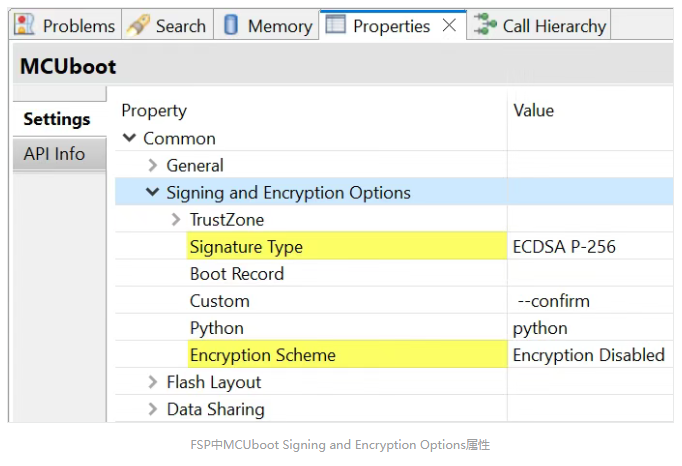The height and width of the screenshot is (466, 682).
Task: Select the Encryption Scheme property
Action: point(347,355)
